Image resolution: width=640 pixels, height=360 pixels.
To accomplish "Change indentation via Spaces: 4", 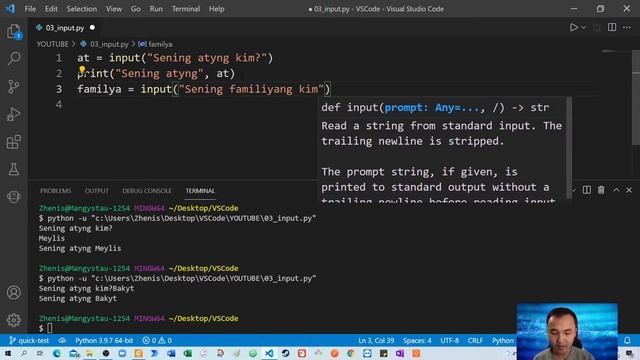I will click(417, 340).
